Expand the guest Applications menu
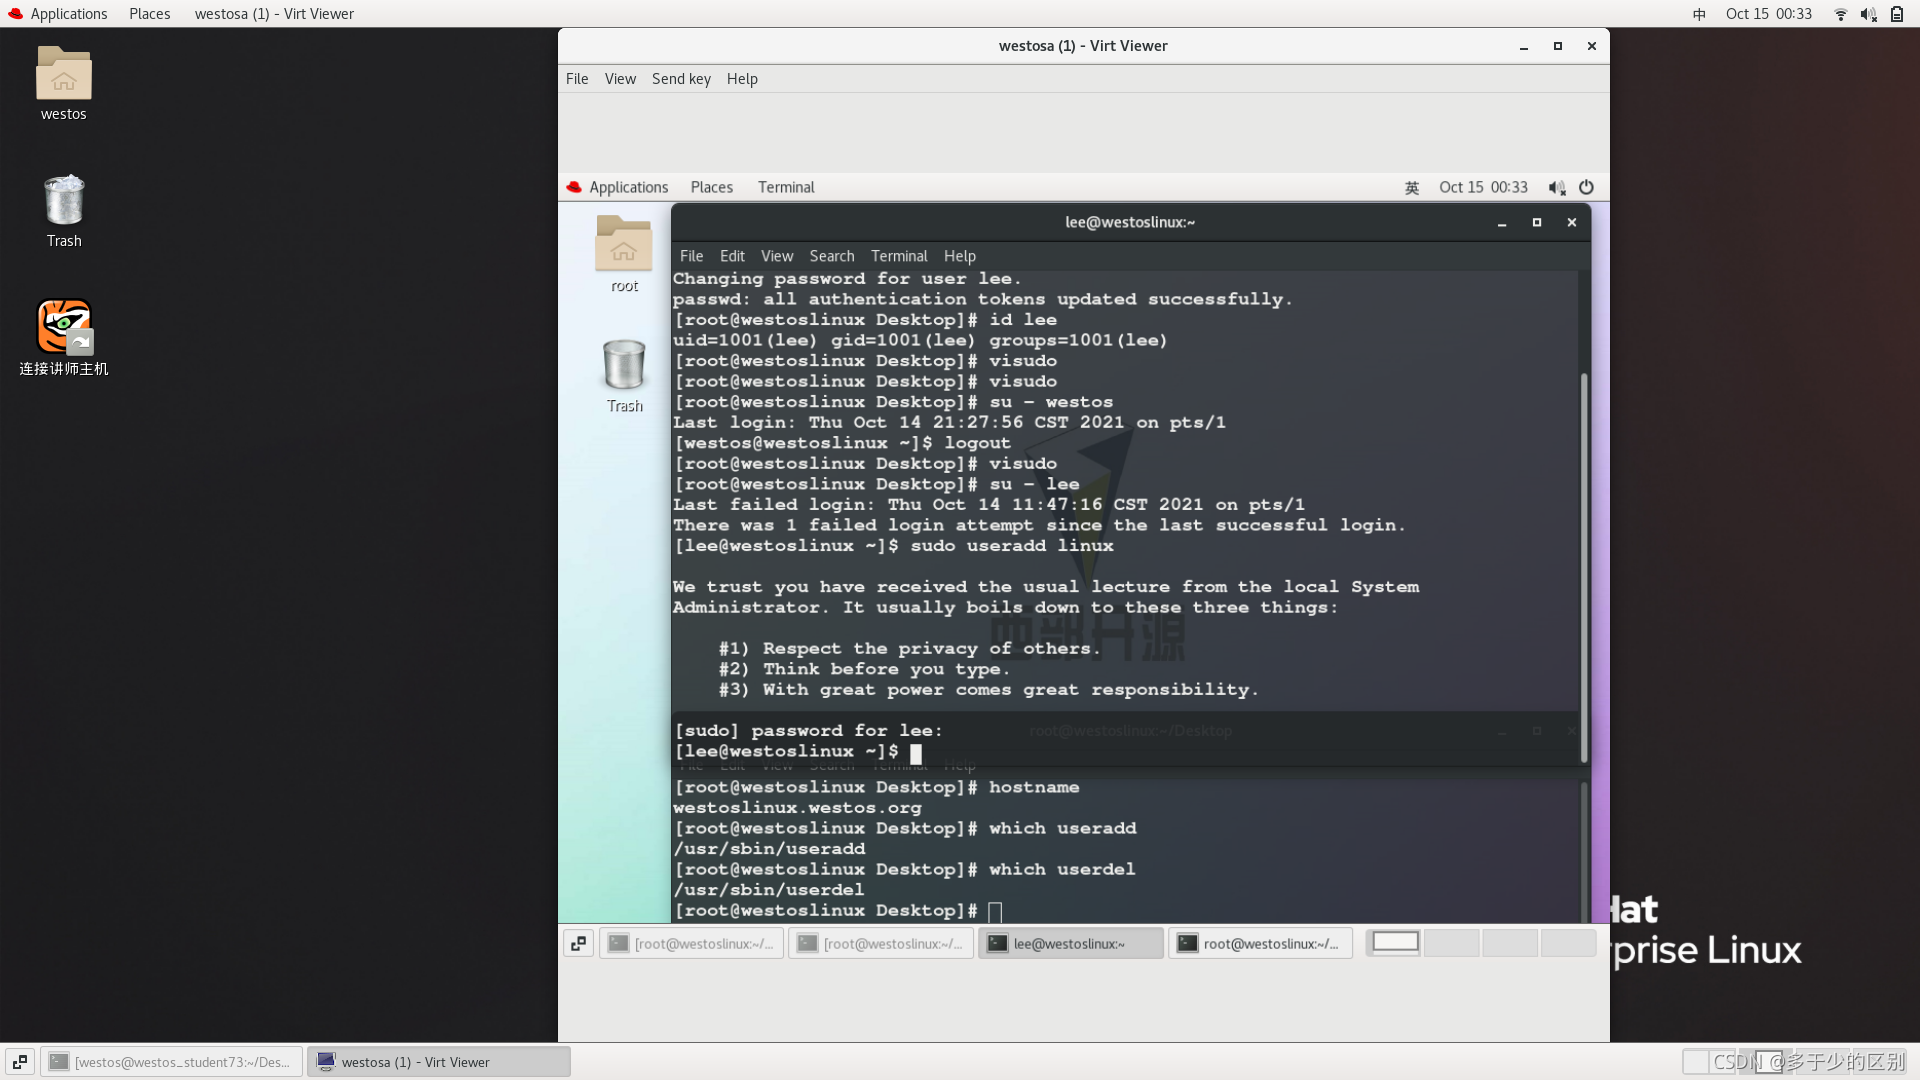The height and width of the screenshot is (1080, 1920). 628,187
